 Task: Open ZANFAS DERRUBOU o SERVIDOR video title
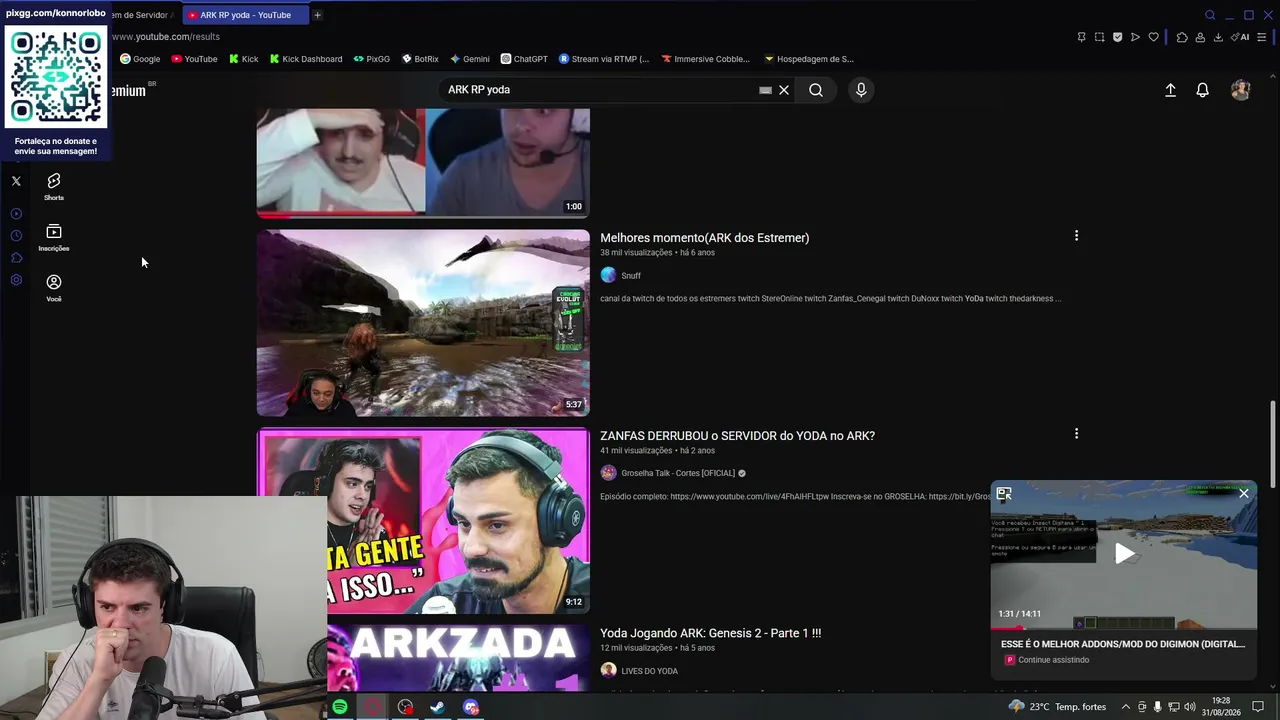click(x=738, y=436)
